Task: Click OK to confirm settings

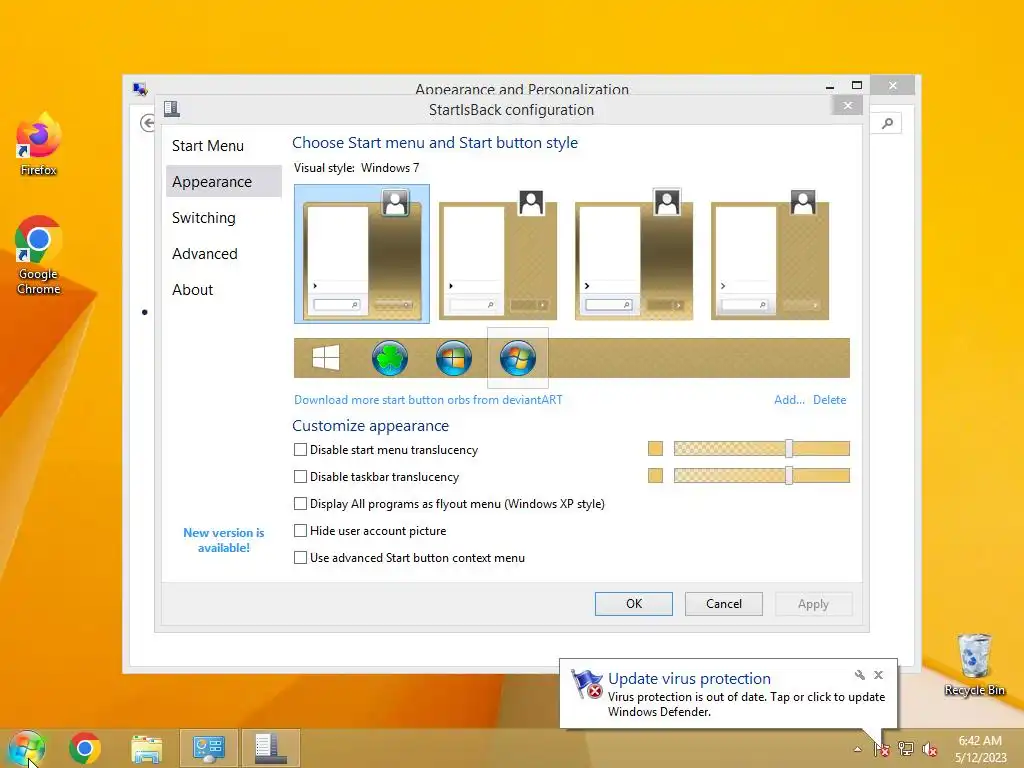Action: coord(633,604)
